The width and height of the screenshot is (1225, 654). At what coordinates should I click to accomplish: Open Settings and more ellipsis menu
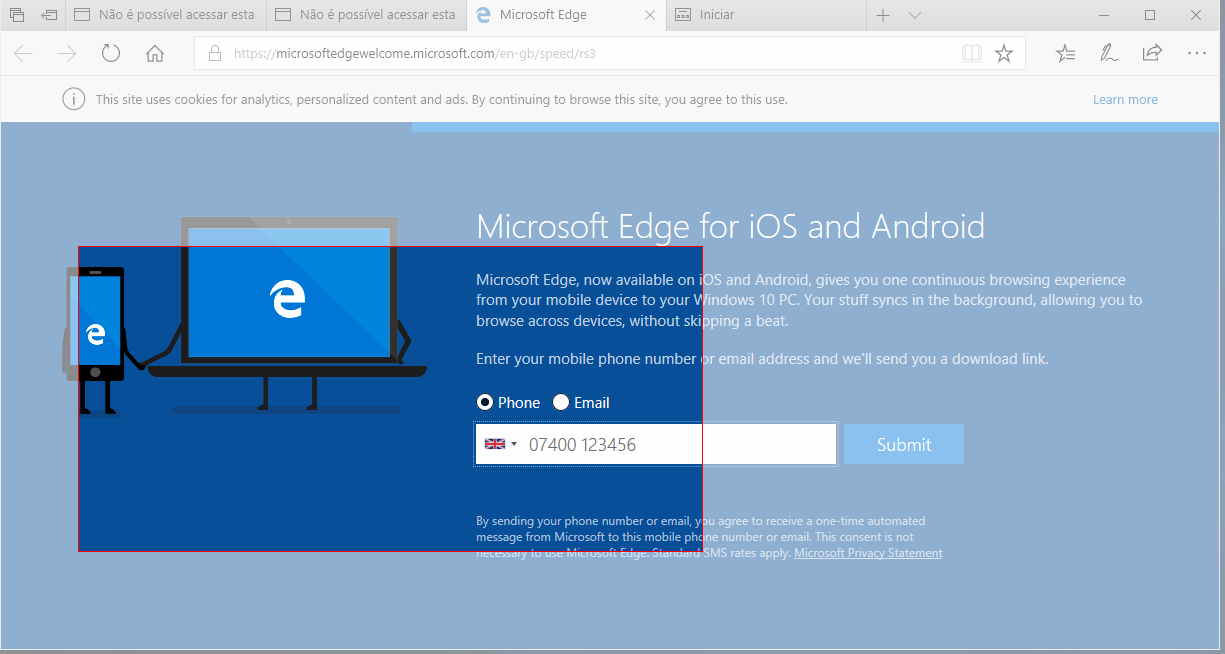[1196, 54]
